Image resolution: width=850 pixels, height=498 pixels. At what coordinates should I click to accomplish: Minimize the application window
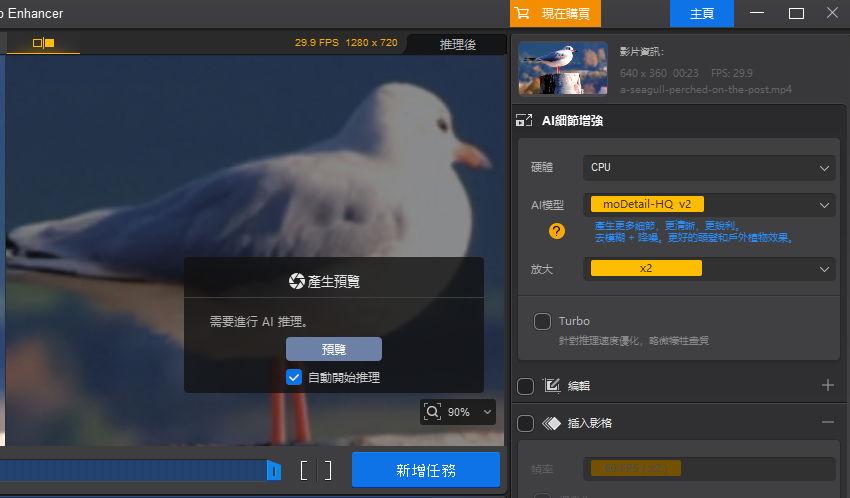tap(757, 13)
